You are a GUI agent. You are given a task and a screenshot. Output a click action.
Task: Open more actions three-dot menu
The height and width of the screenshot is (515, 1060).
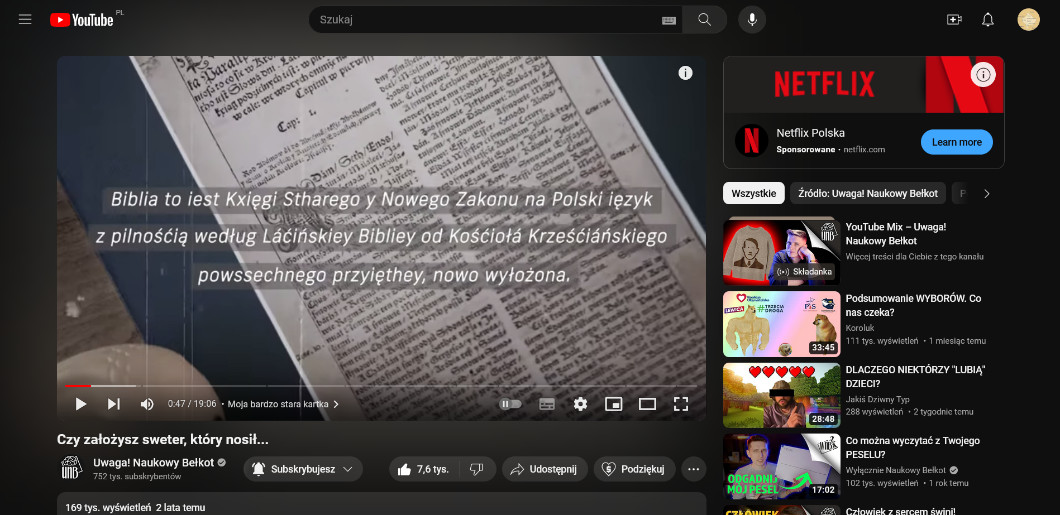point(694,469)
